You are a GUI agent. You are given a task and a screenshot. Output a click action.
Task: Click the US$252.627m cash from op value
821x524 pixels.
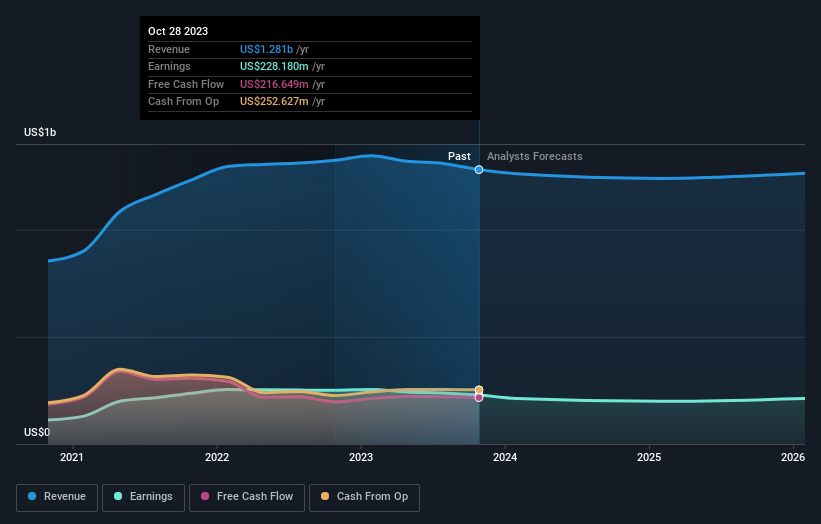[x=274, y=102]
